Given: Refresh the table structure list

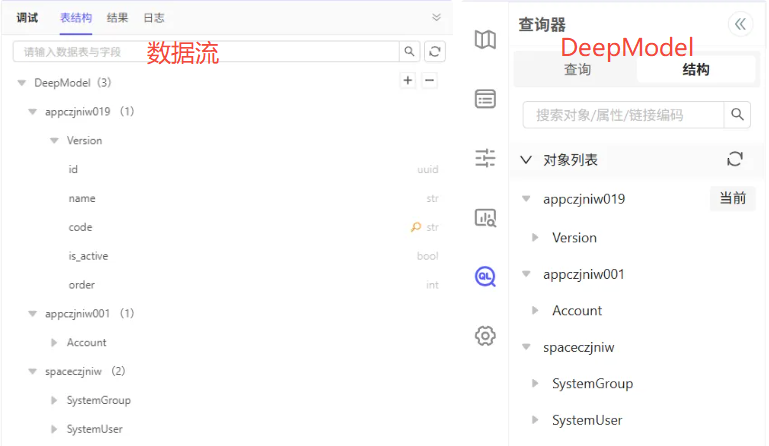Looking at the screenshot, I should [435, 52].
